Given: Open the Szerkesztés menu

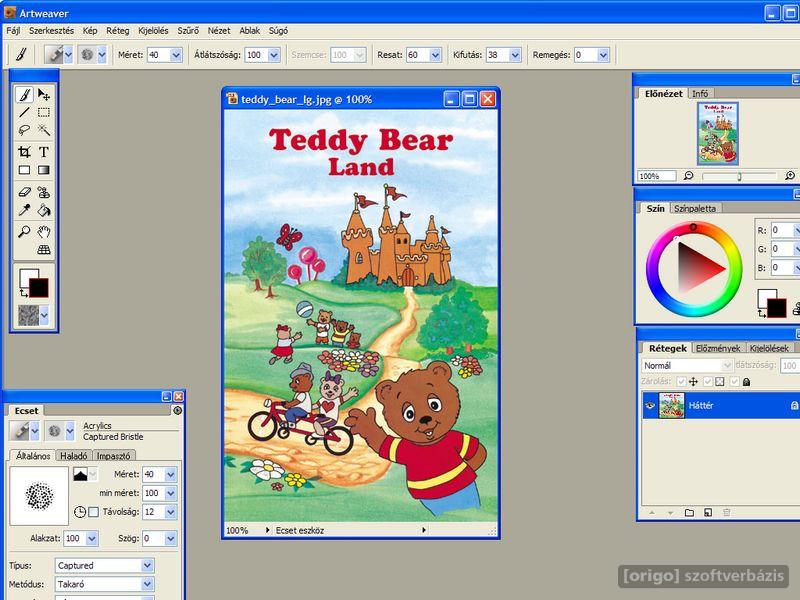Looking at the screenshot, I should pyautogui.click(x=52, y=31).
